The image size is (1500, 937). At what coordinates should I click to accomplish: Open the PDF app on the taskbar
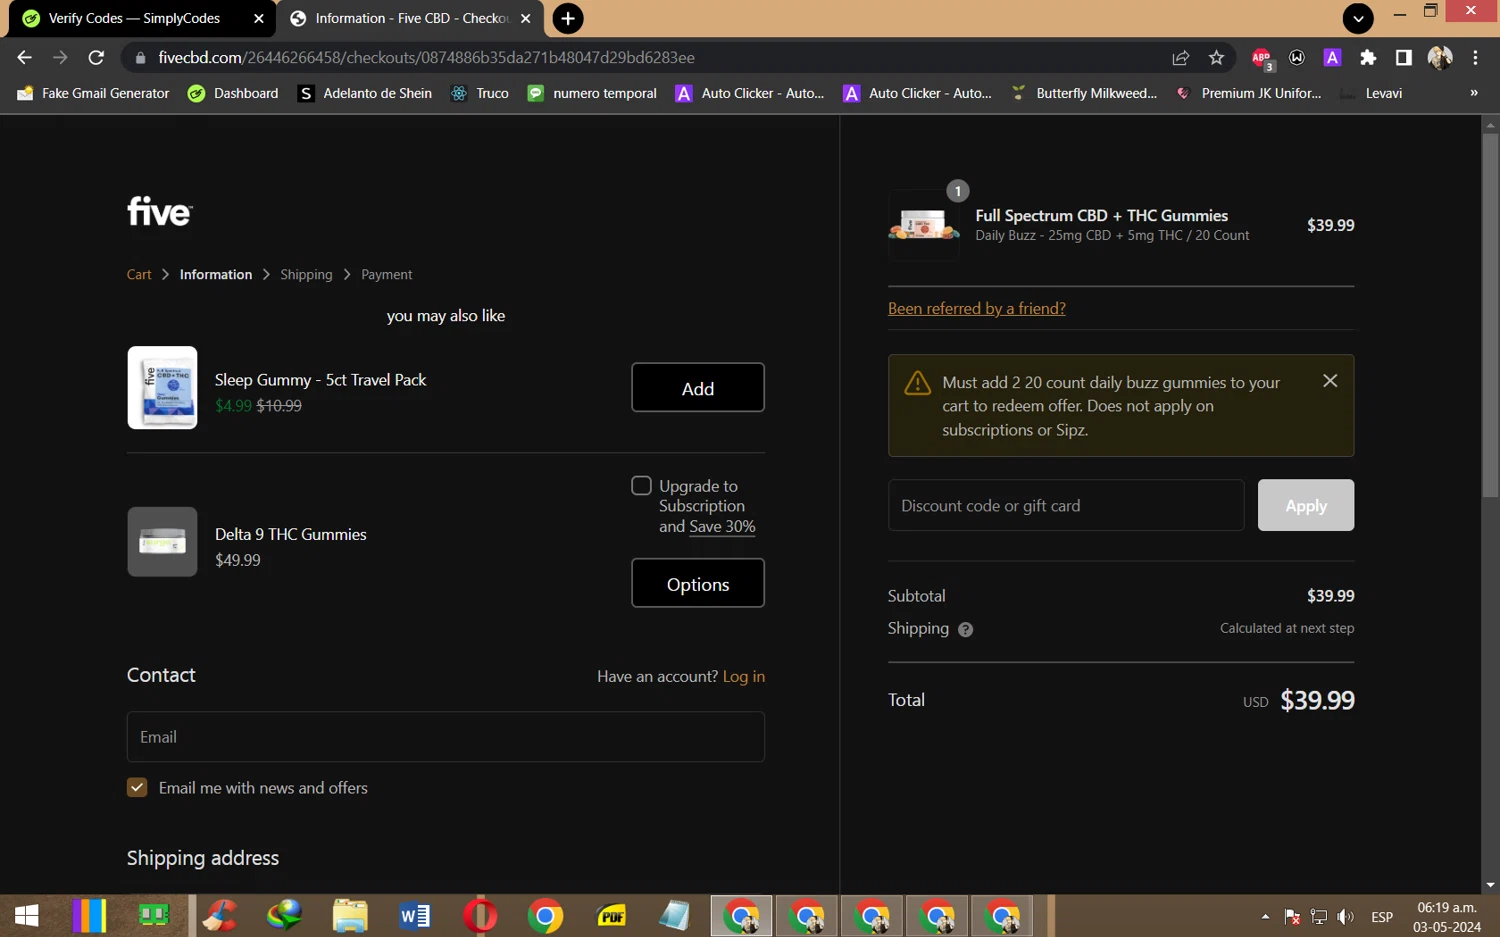(610, 915)
